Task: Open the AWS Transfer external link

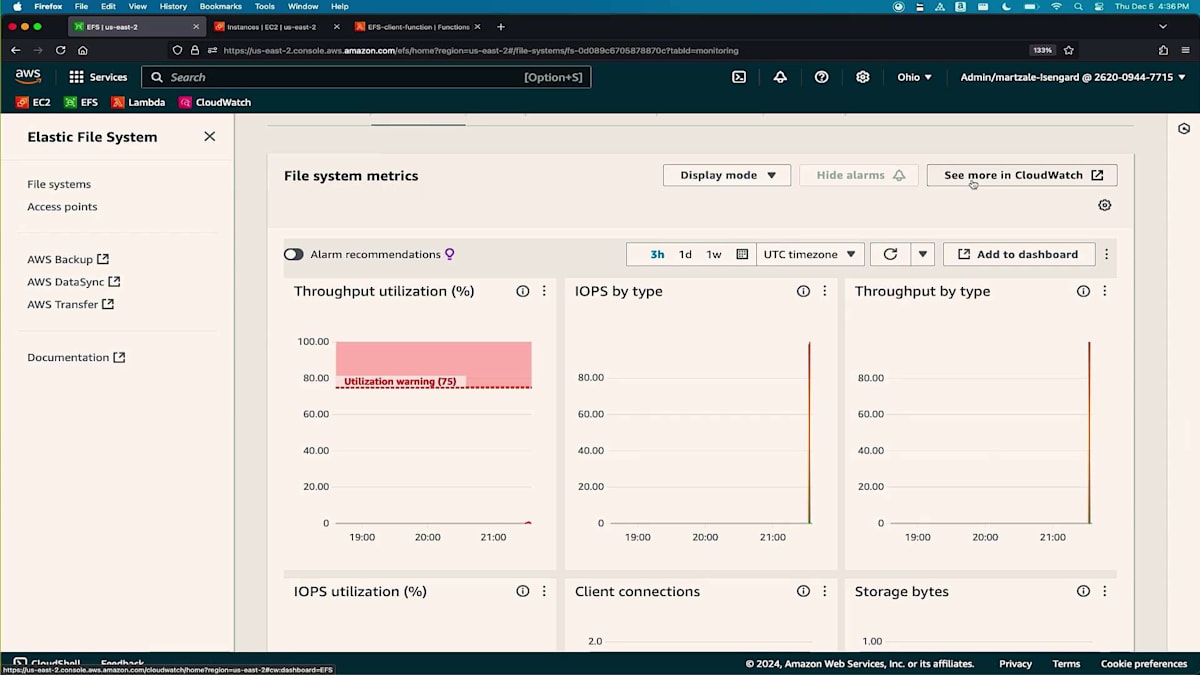Action: [71, 304]
